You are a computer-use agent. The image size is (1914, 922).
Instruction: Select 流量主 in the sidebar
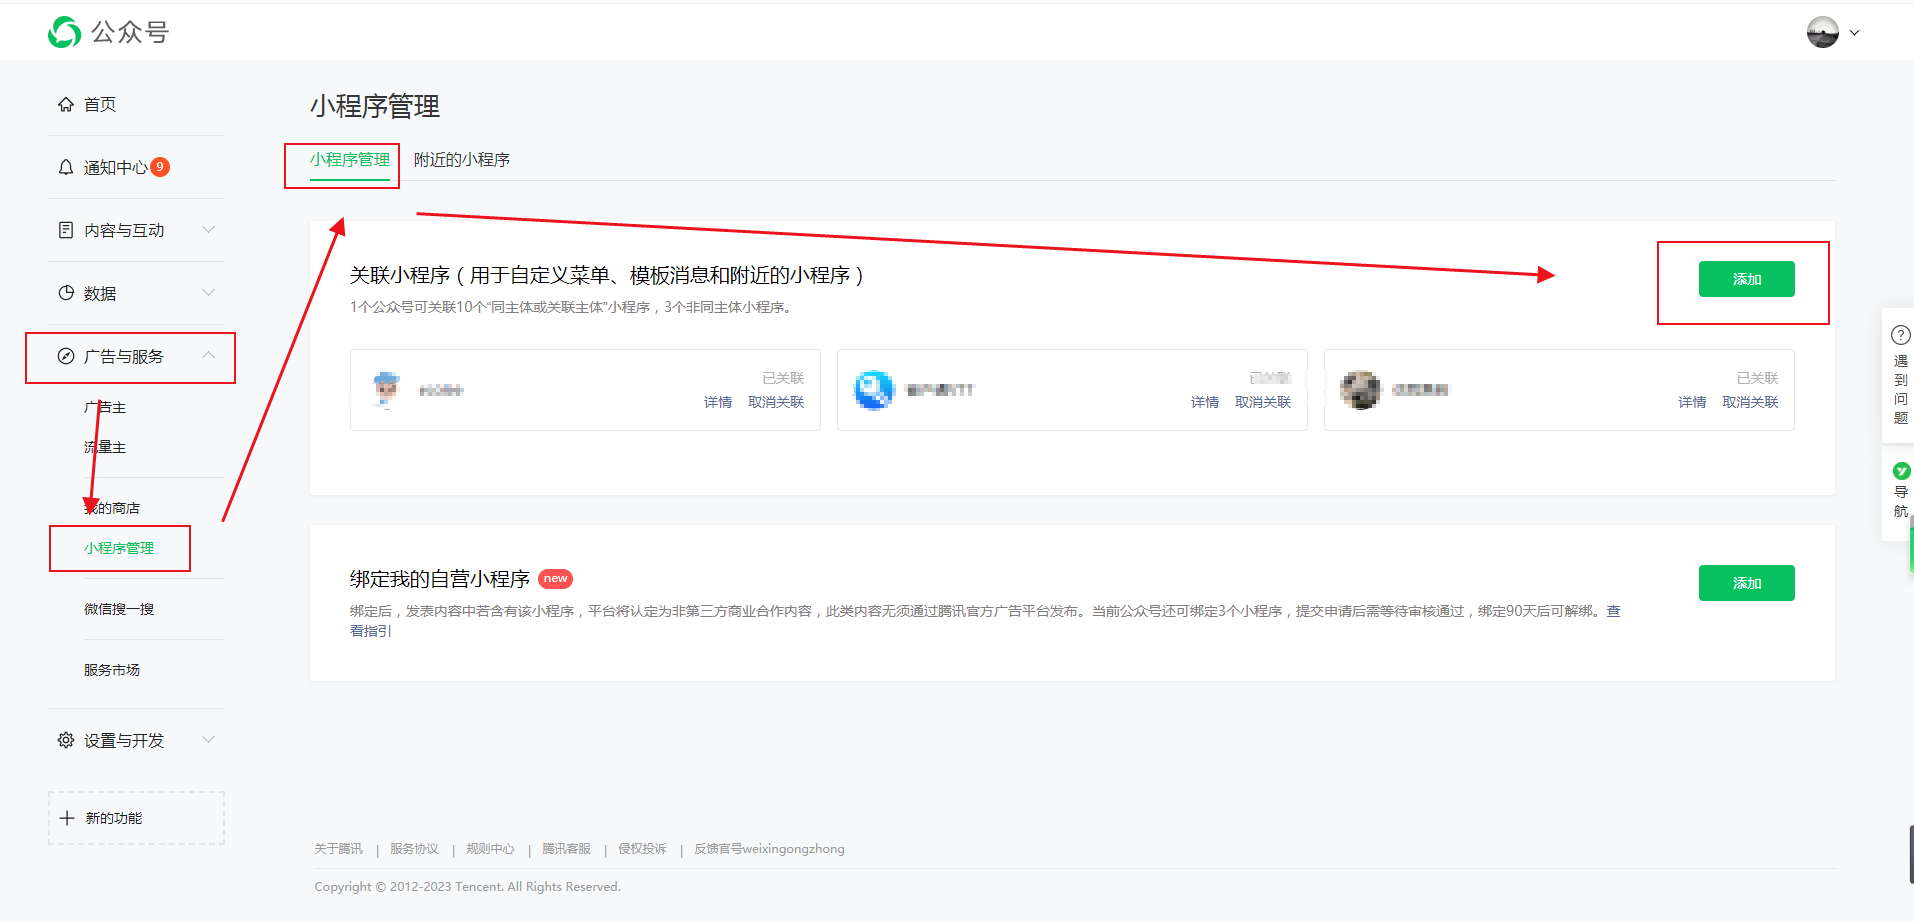105,447
